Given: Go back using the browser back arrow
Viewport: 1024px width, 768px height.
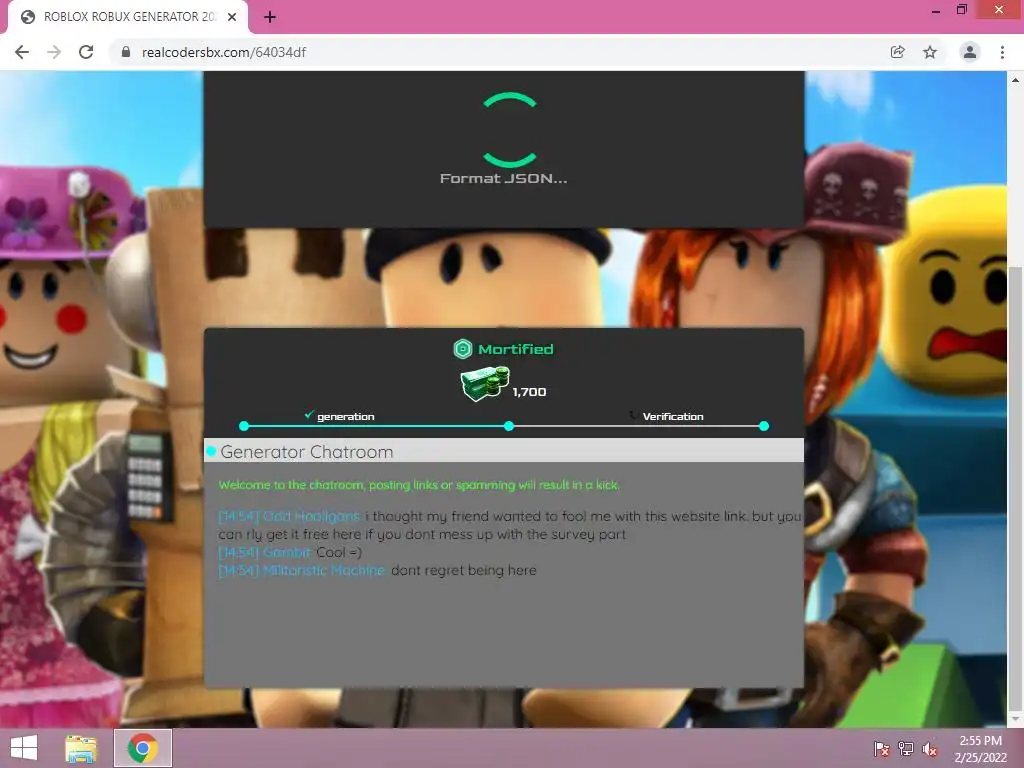Looking at the screenshot, I should click(22, 52).
